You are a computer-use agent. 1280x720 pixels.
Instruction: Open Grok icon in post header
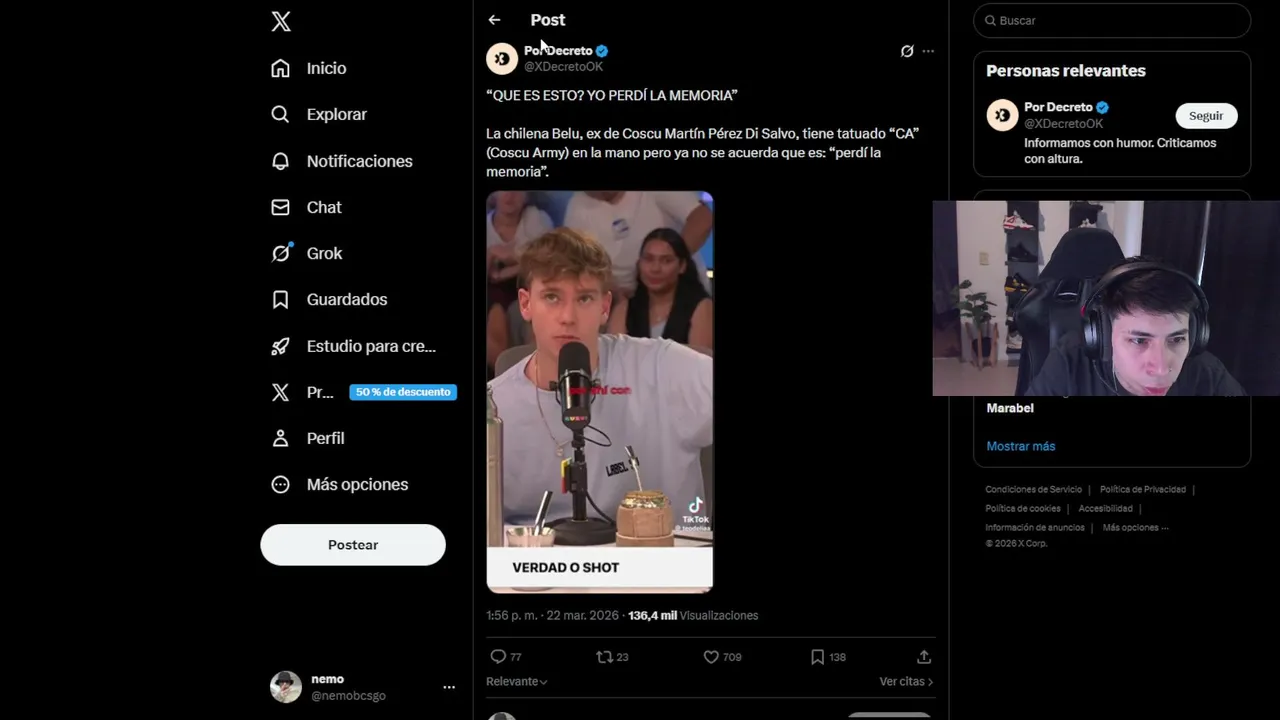click(907, 51)
